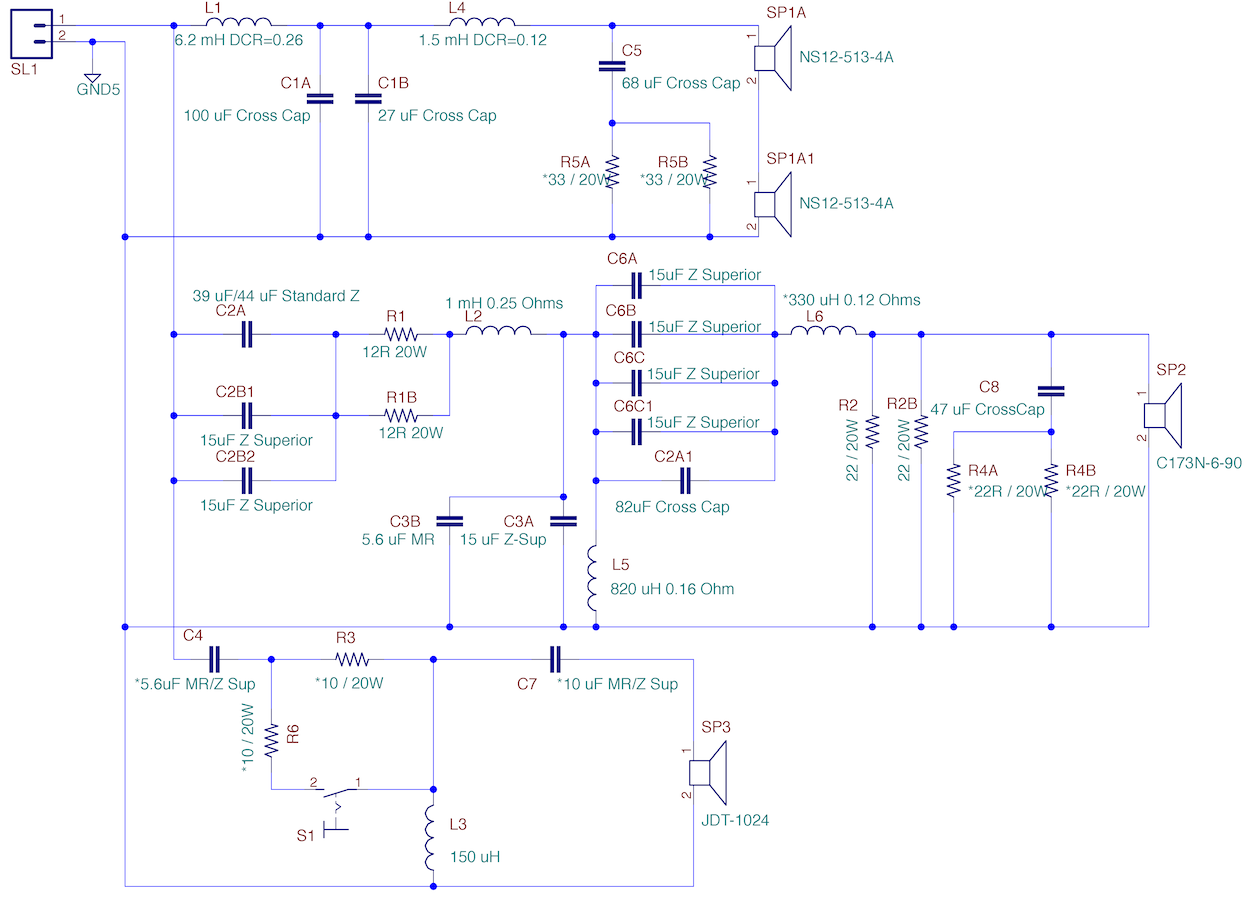Click the 'C173N-6-90' speaker part label
This screenshot has height=899, width=1250.
[1199, 463]
